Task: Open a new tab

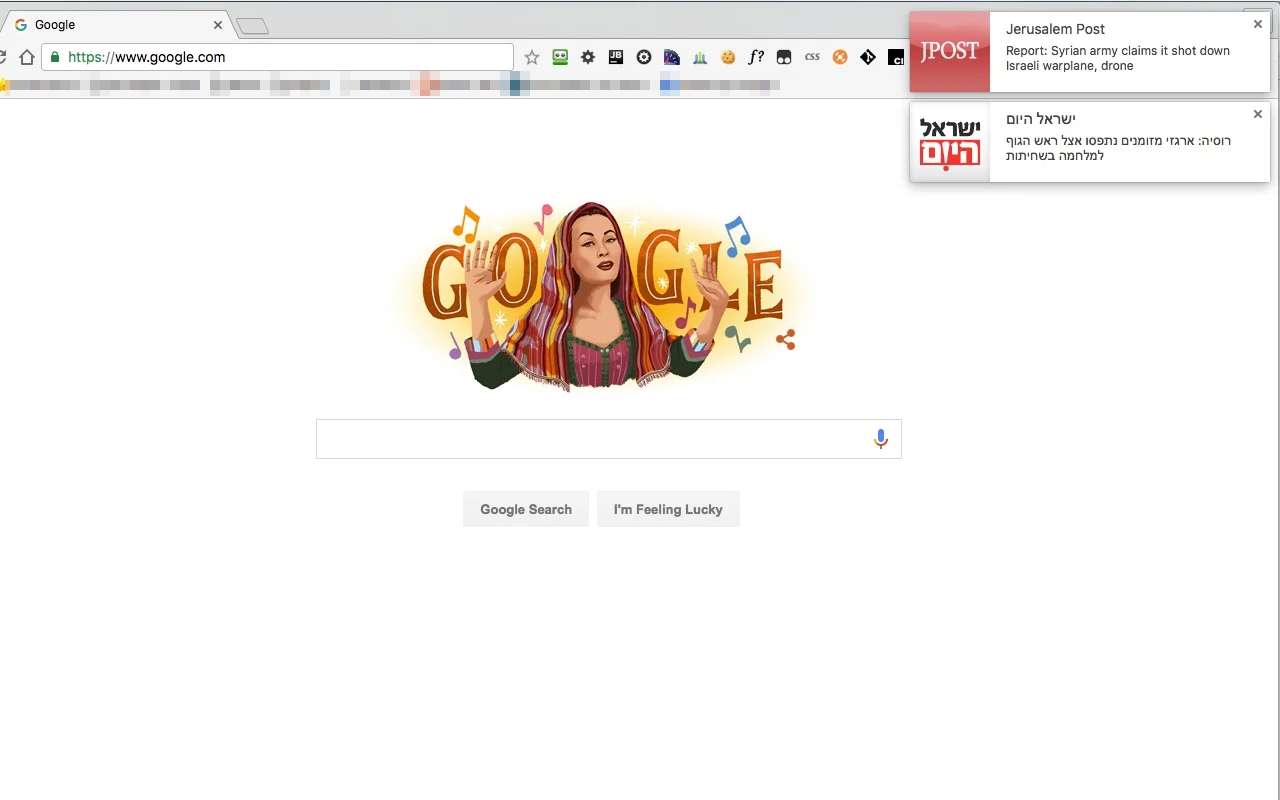Action: (252, 27)
